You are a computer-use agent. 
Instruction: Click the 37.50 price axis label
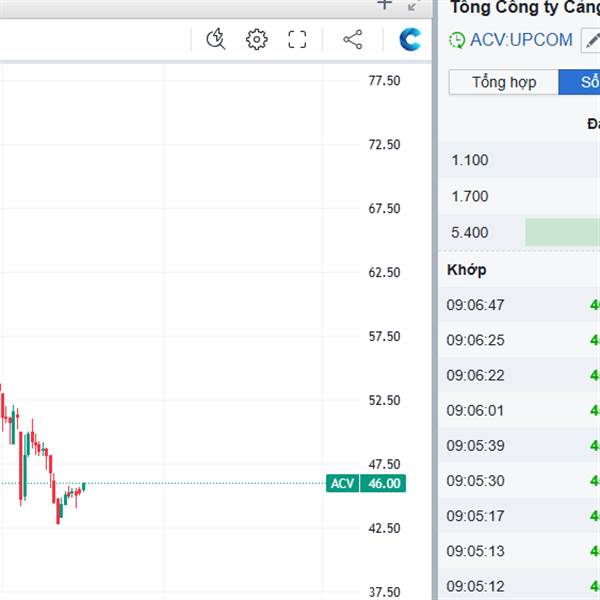pos(384,592)
